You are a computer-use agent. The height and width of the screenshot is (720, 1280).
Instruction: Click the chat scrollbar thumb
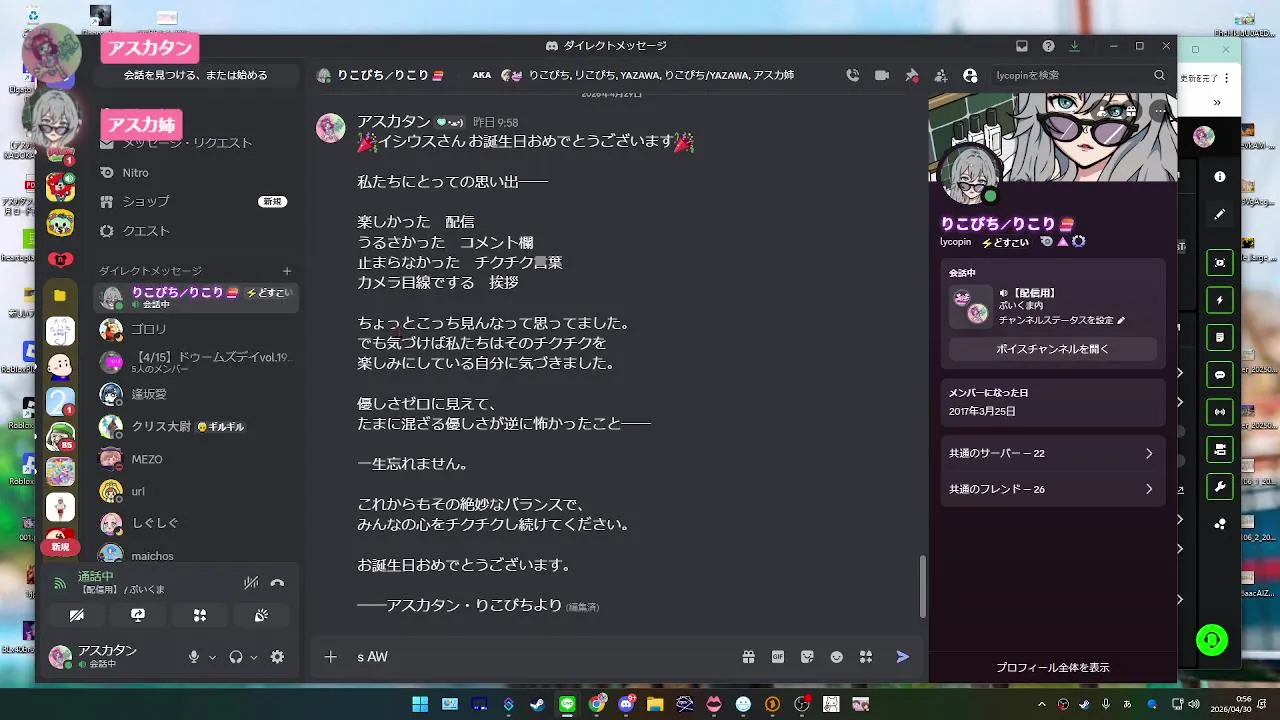point(921,587)
